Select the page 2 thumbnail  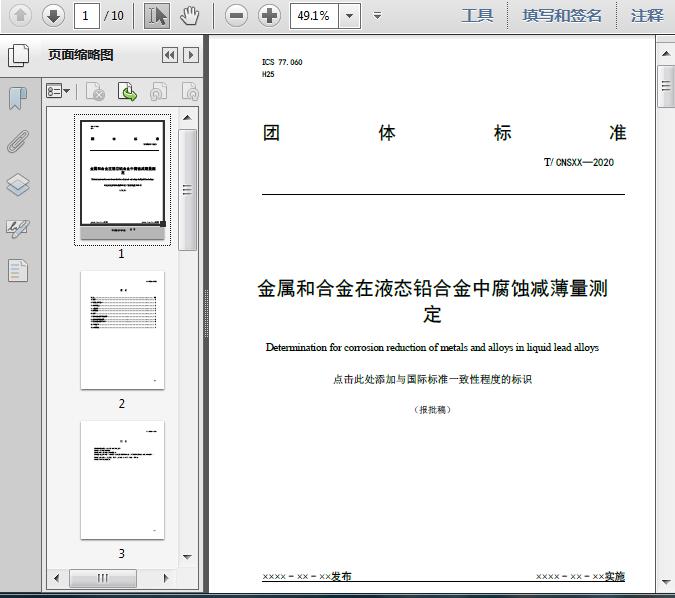coord(122,330)
